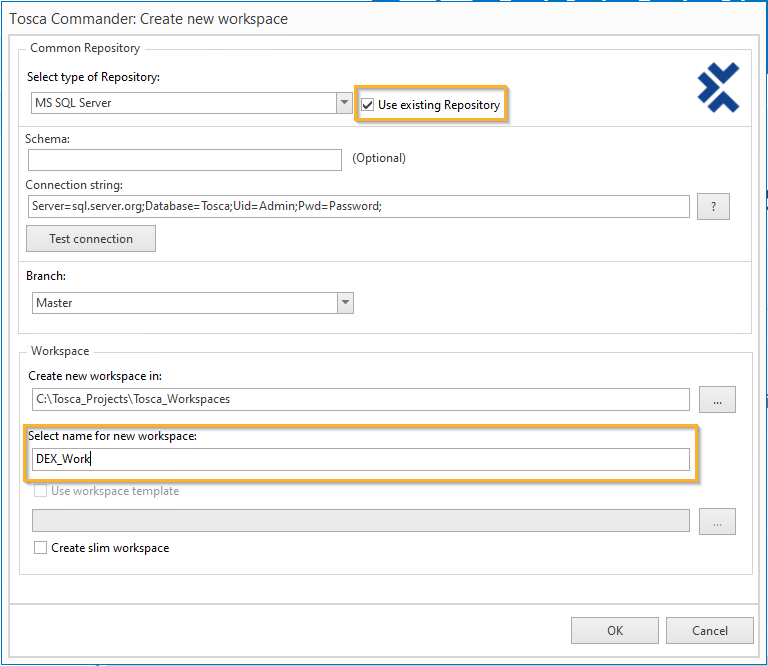Click the greyed-out workspace template path field

(x=358, y=521)
